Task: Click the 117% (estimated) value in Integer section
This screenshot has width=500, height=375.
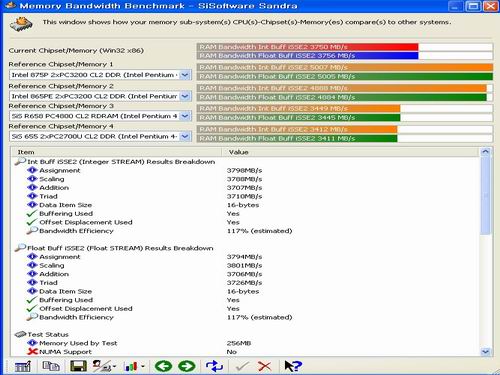Action: click(259, 231)
